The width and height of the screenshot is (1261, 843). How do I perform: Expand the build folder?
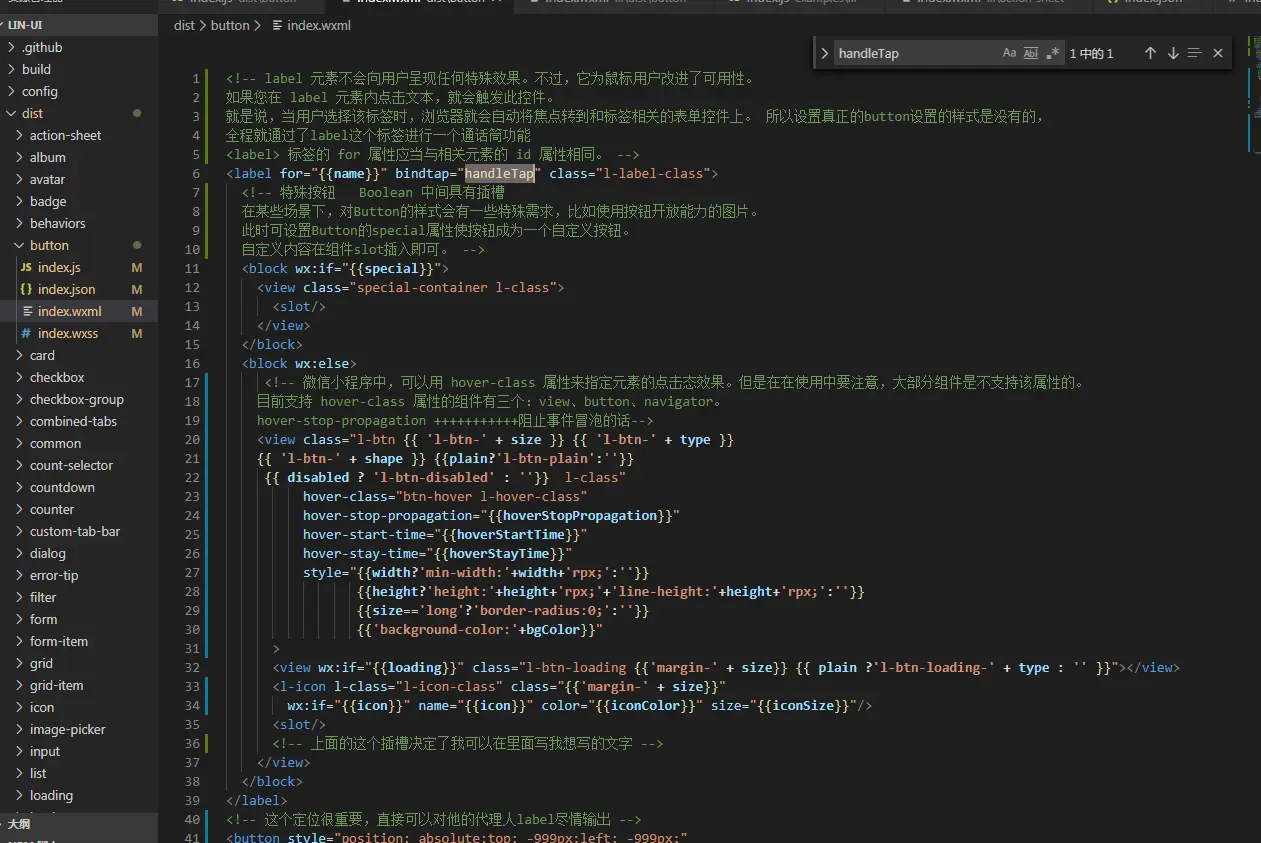coord(79,69)
